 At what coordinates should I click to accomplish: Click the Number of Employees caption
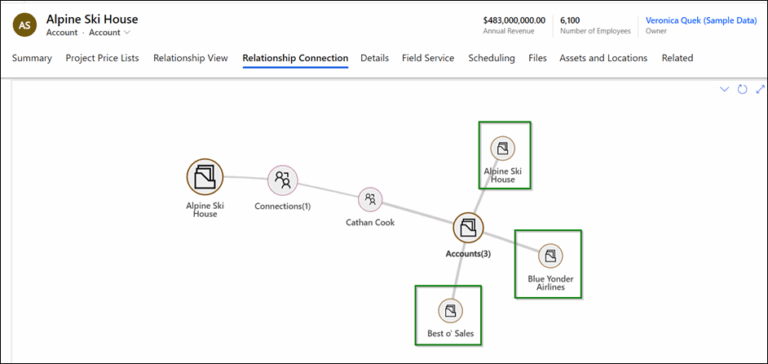(596, 31)
